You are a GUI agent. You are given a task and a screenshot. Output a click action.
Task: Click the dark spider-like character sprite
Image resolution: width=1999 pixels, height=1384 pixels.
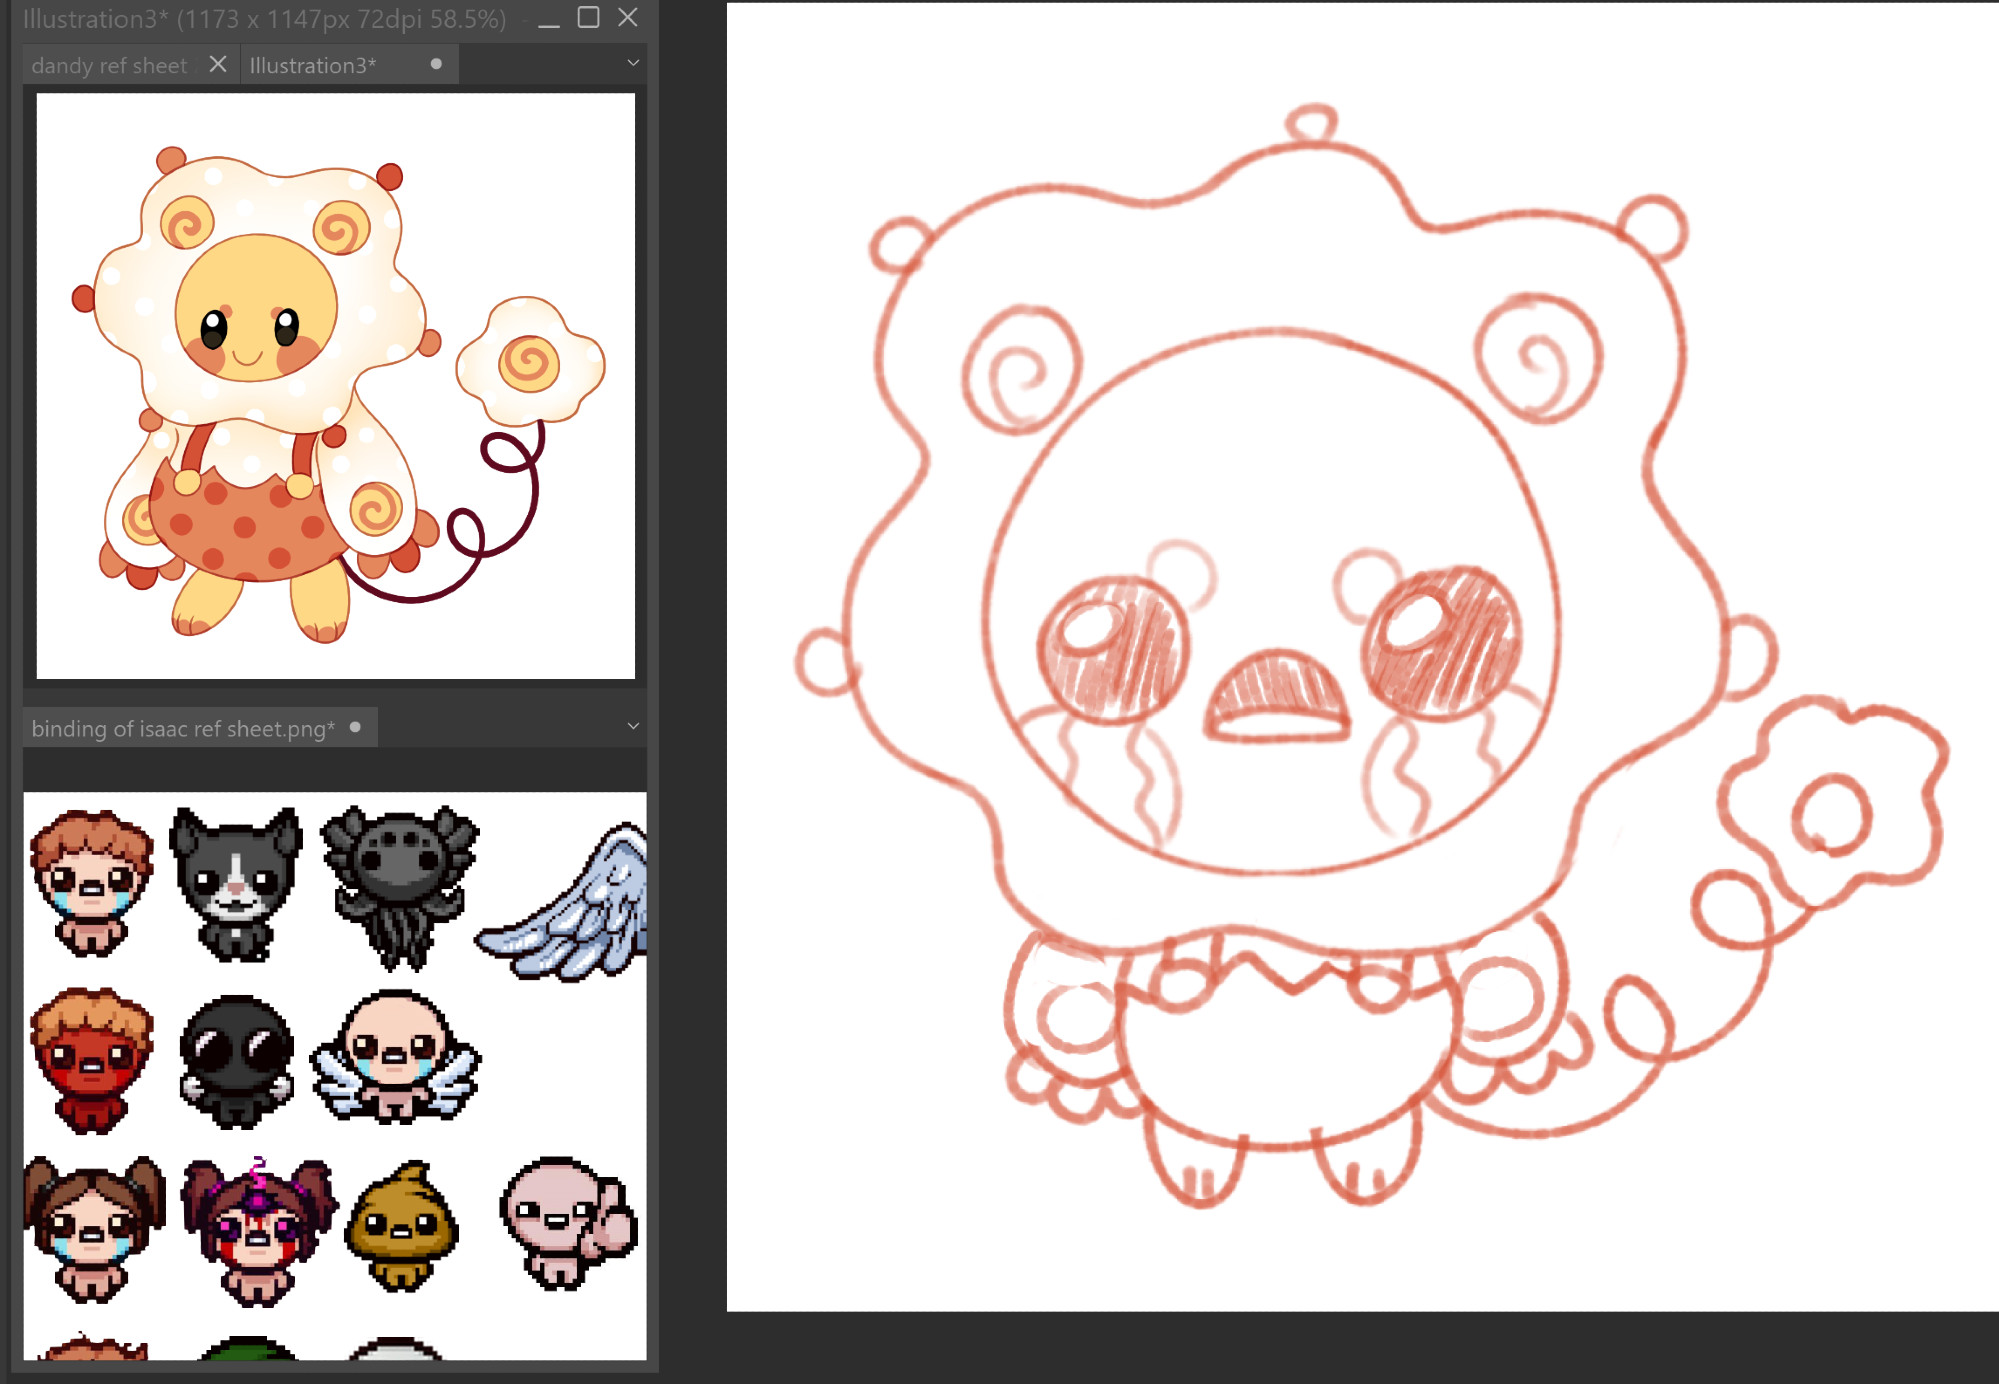pyautogui.click(x=400, y=886)
